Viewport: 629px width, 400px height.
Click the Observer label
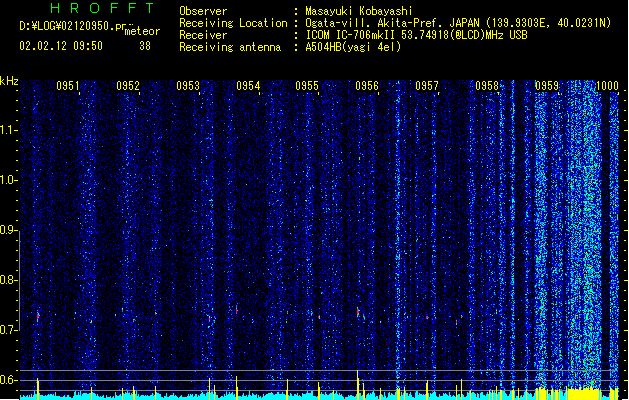[x=203, y=11]
